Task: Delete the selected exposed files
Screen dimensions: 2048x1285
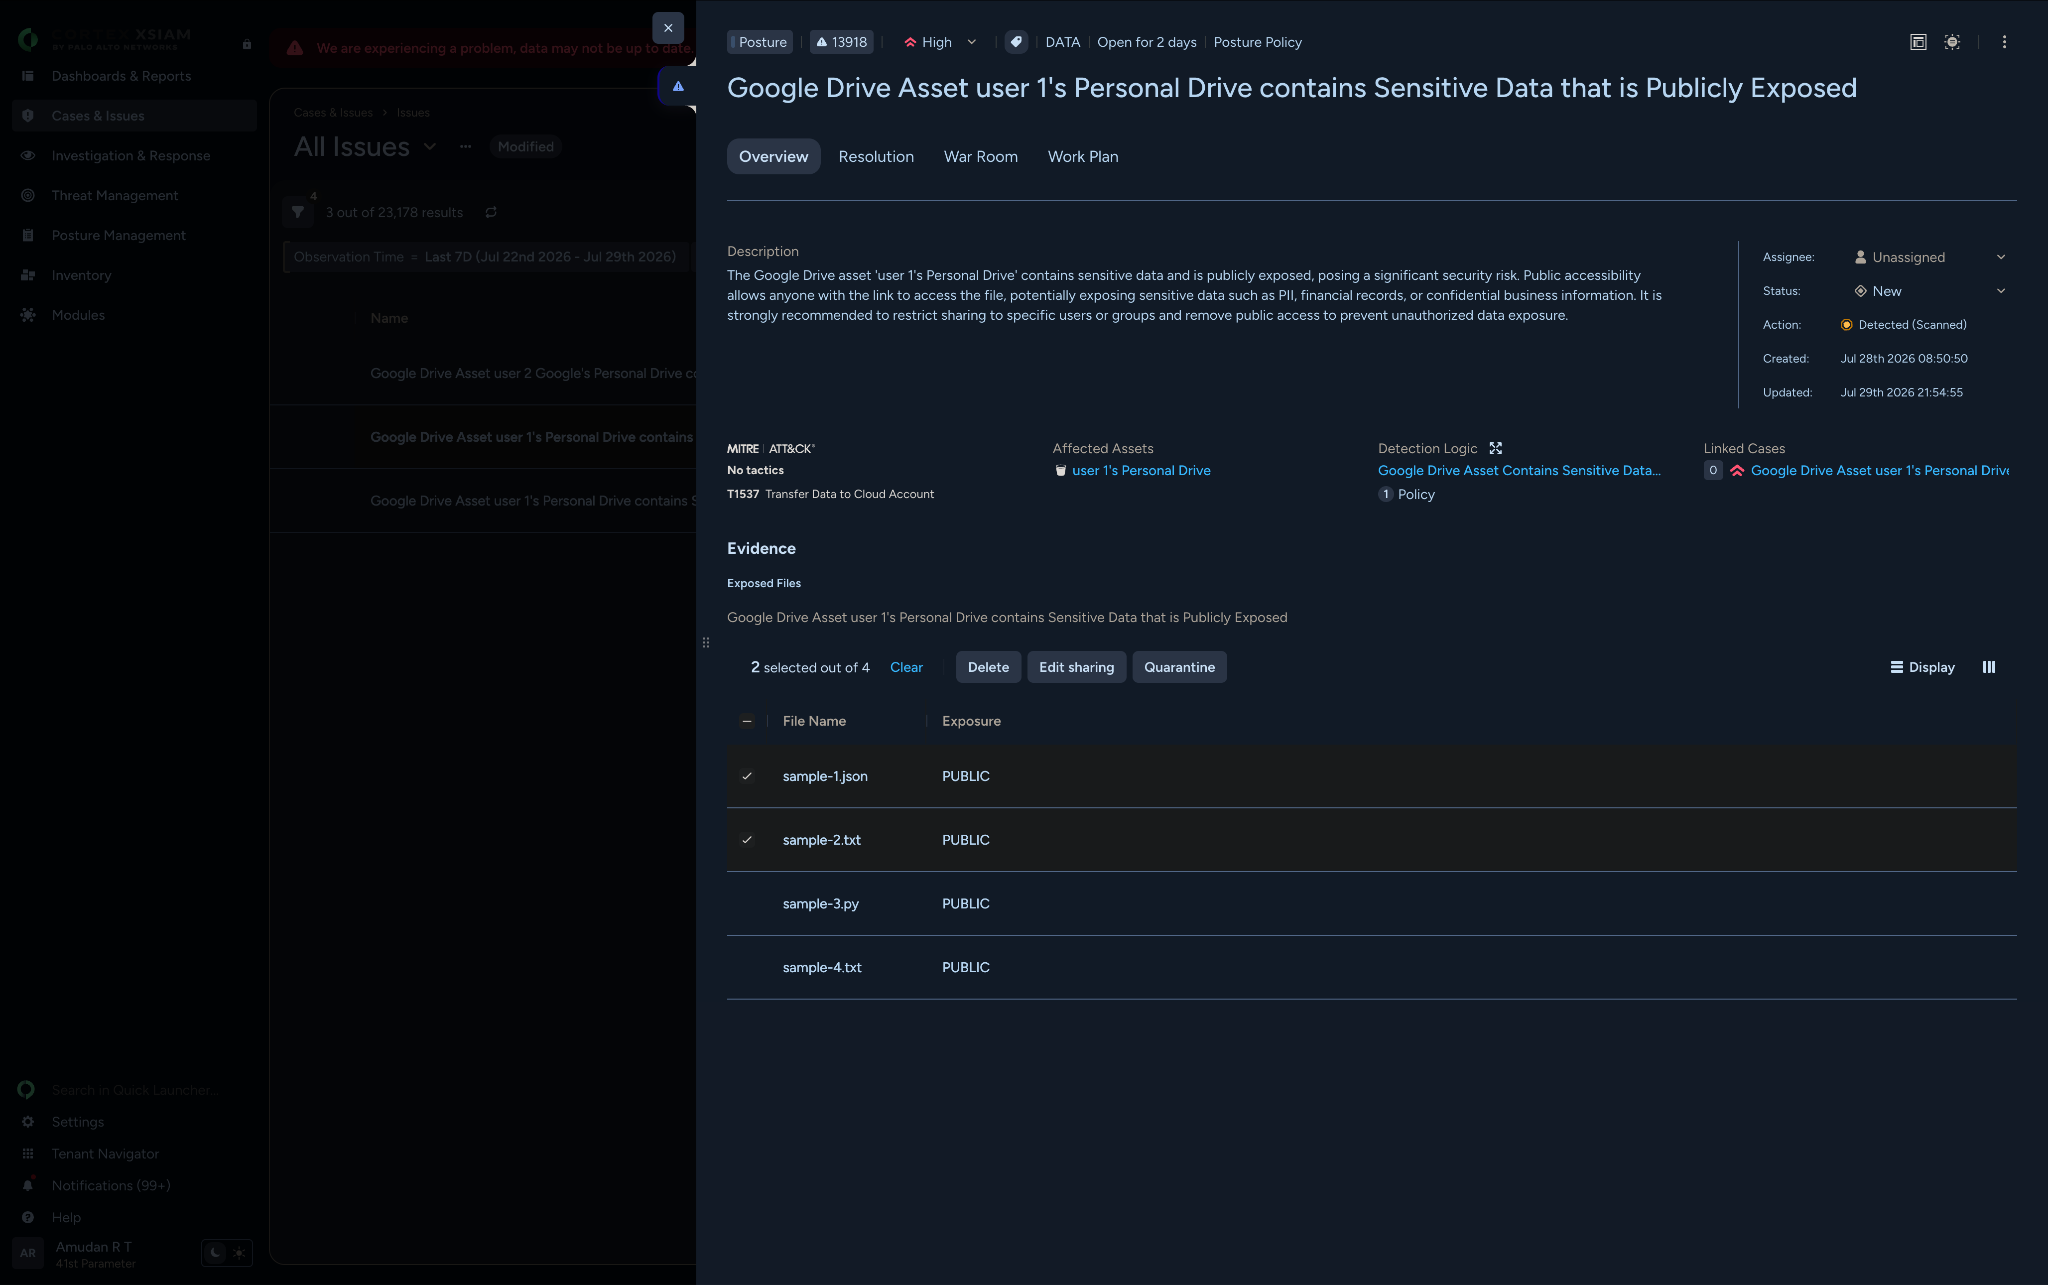Action: 988,667
